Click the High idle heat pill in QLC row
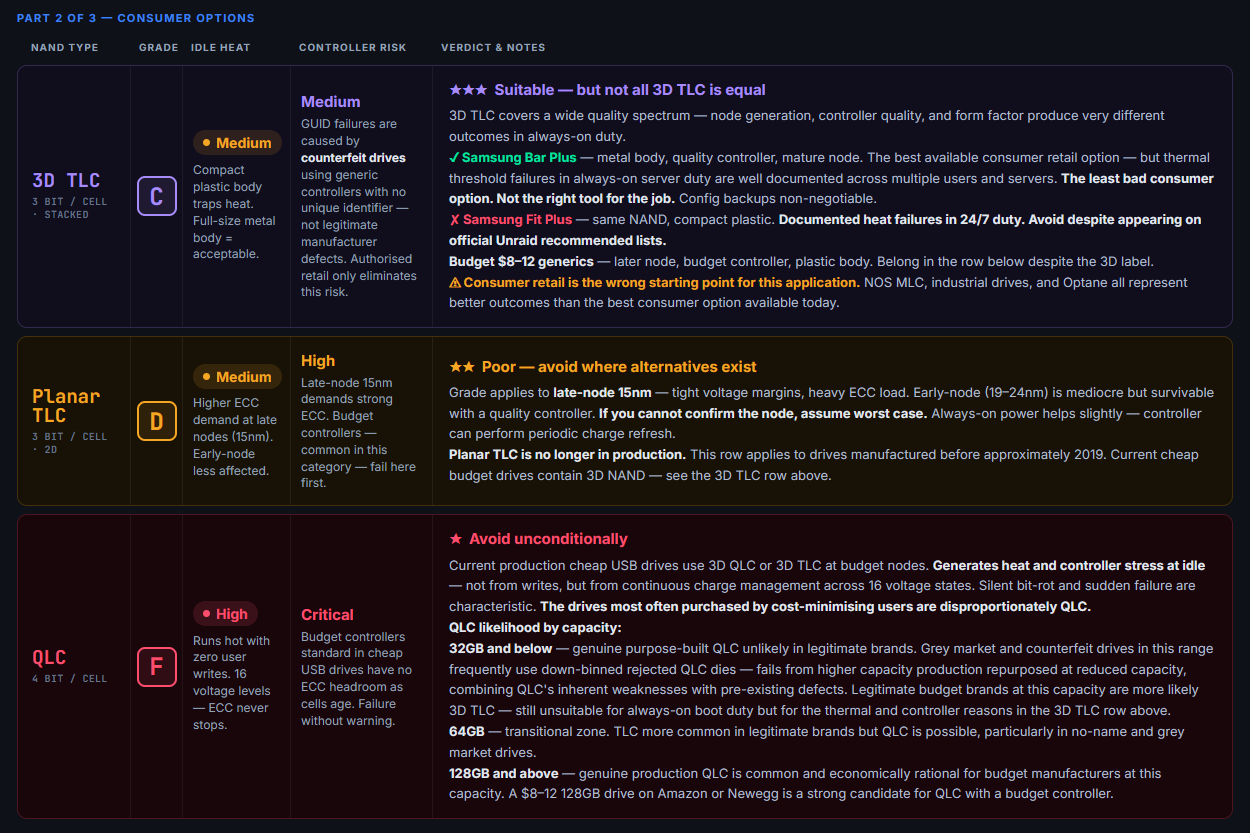1250x833 pixels. click(225, 614)
